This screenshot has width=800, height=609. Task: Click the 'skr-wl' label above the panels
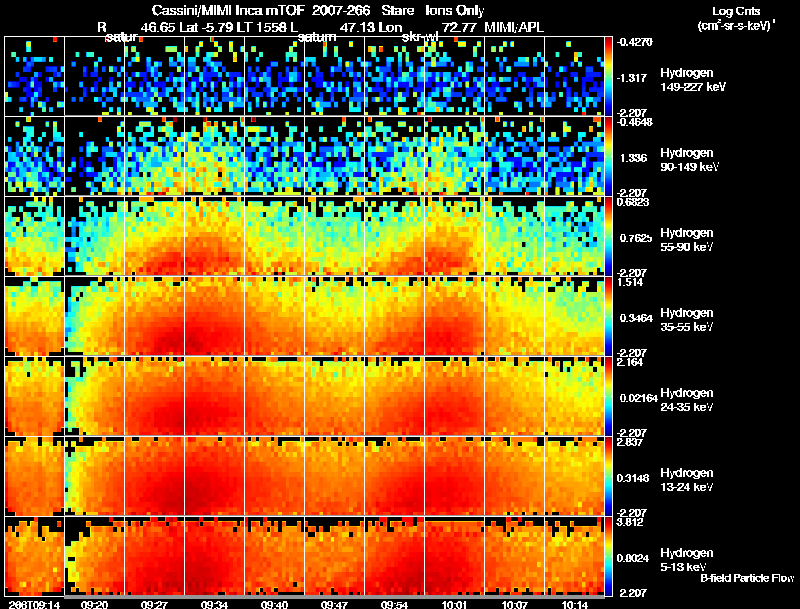click(420, 37)
